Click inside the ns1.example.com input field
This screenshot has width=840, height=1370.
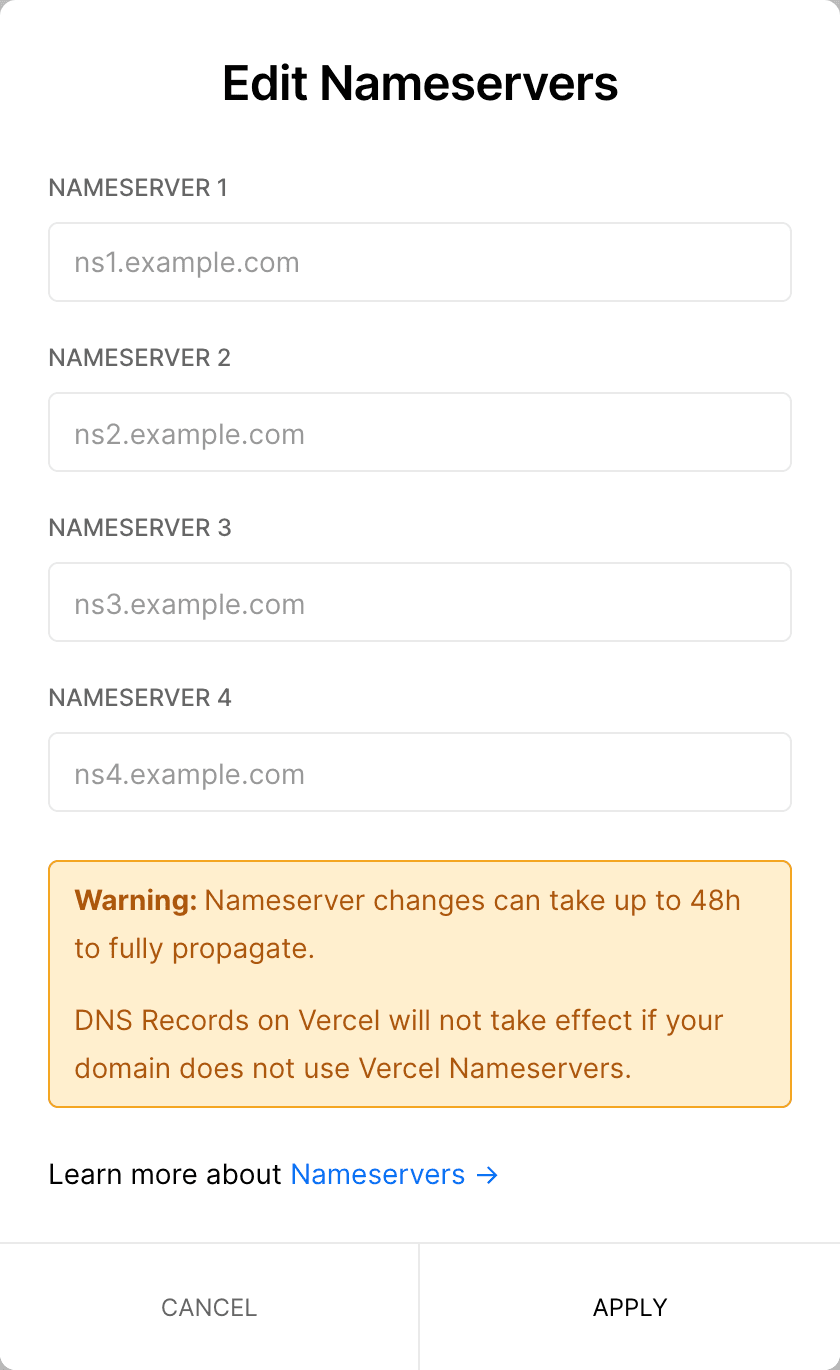420,262
